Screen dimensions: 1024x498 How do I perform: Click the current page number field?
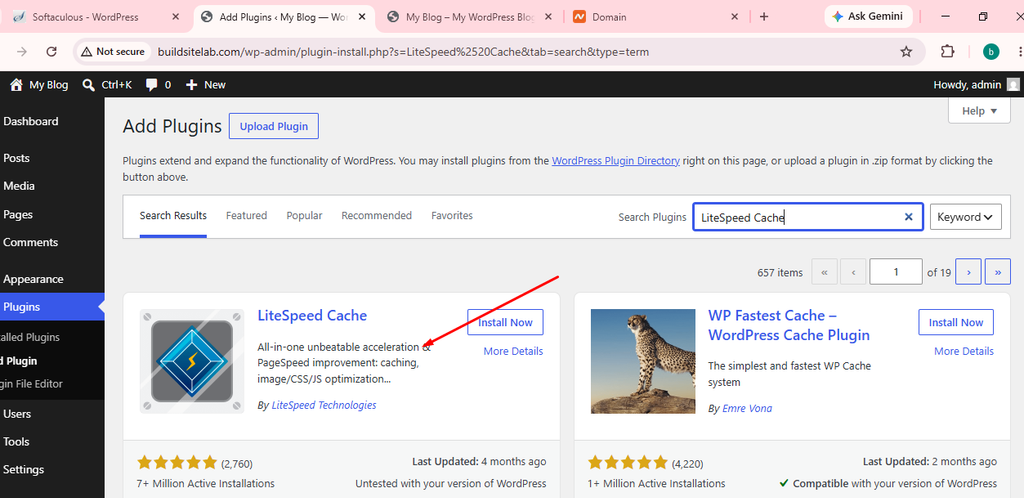tap(896, 272)
